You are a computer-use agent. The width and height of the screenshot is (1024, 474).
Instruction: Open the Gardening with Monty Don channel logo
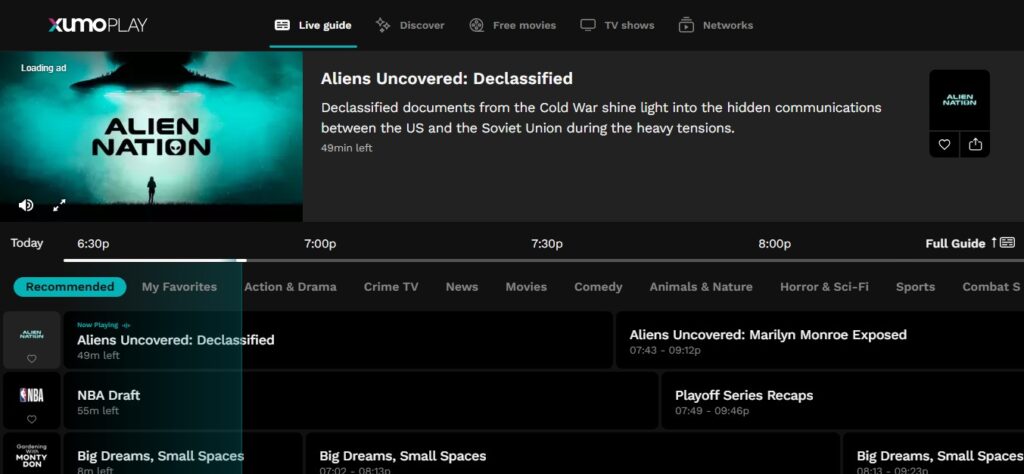[31, 454]
